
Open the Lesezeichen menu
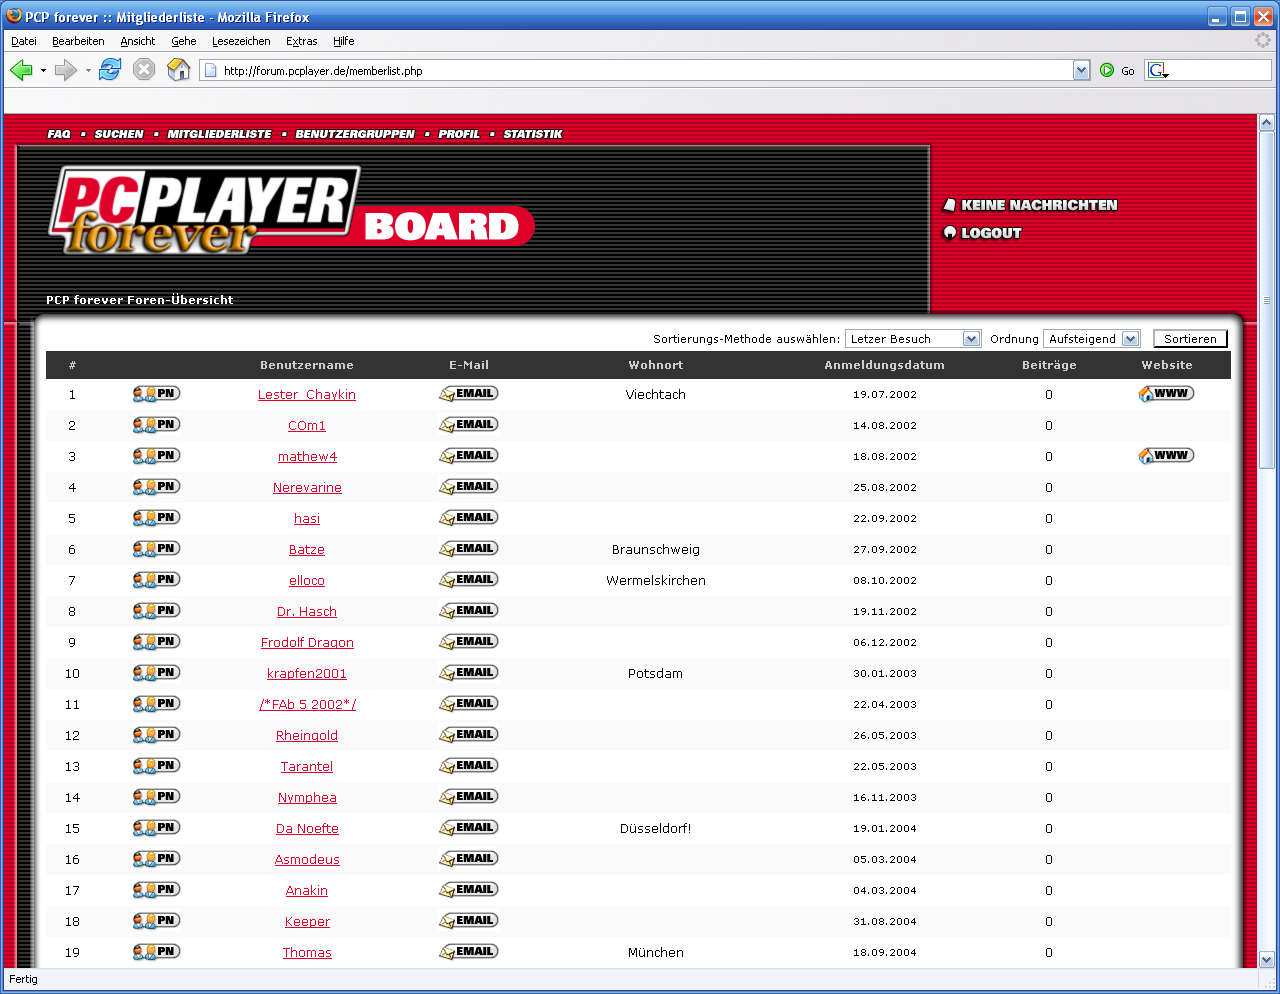click(x=241, y=41)
